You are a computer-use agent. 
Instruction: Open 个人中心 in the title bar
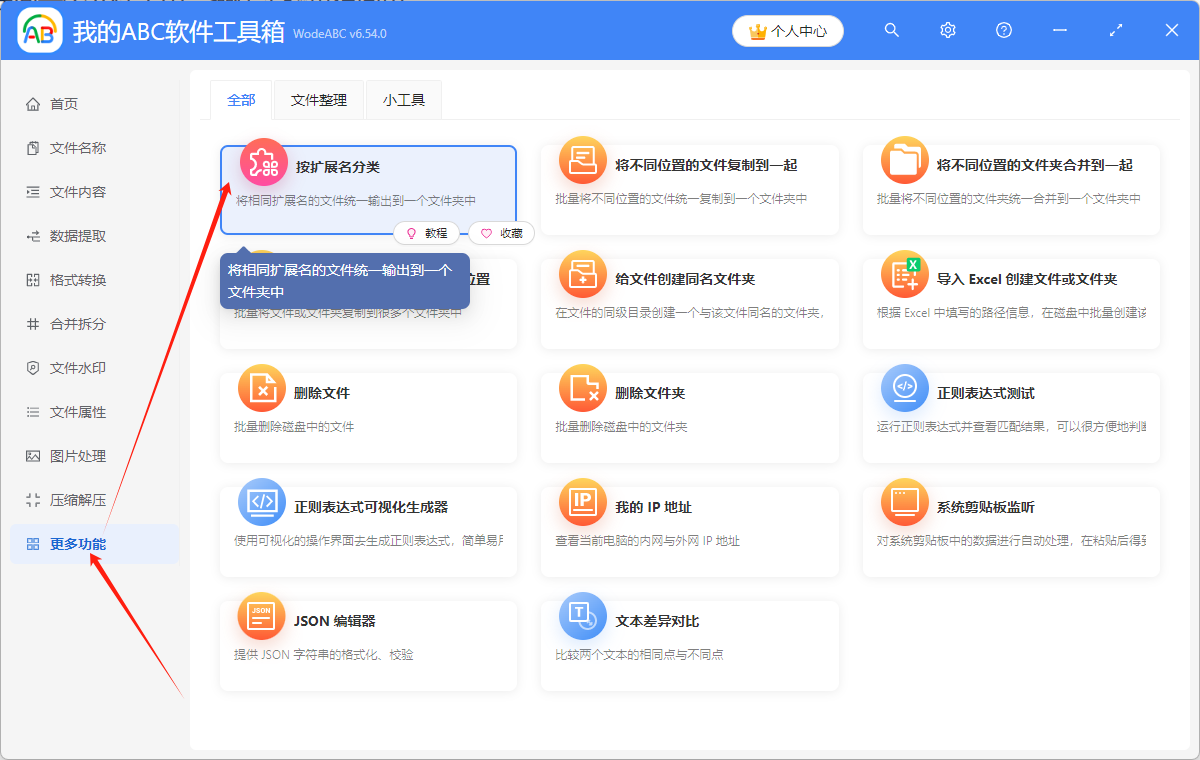click(x=788, y=30)
